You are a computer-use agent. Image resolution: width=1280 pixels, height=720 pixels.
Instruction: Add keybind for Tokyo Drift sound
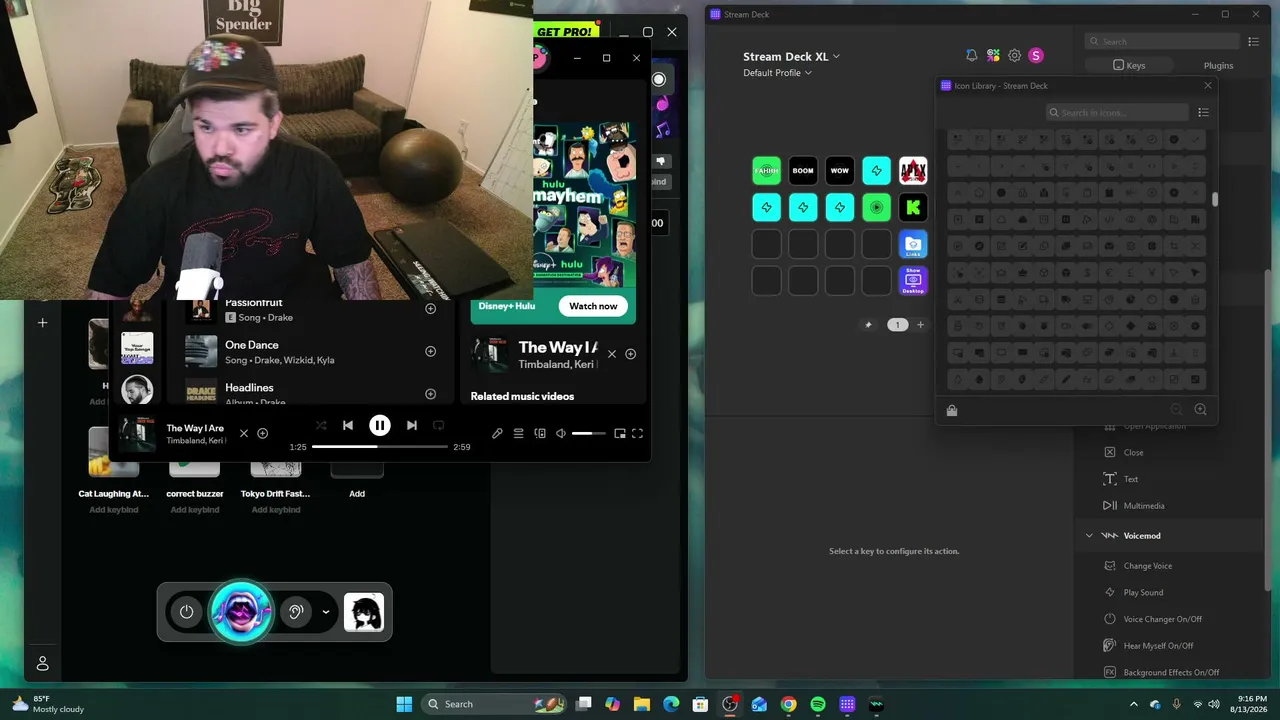tap(276, 510)
